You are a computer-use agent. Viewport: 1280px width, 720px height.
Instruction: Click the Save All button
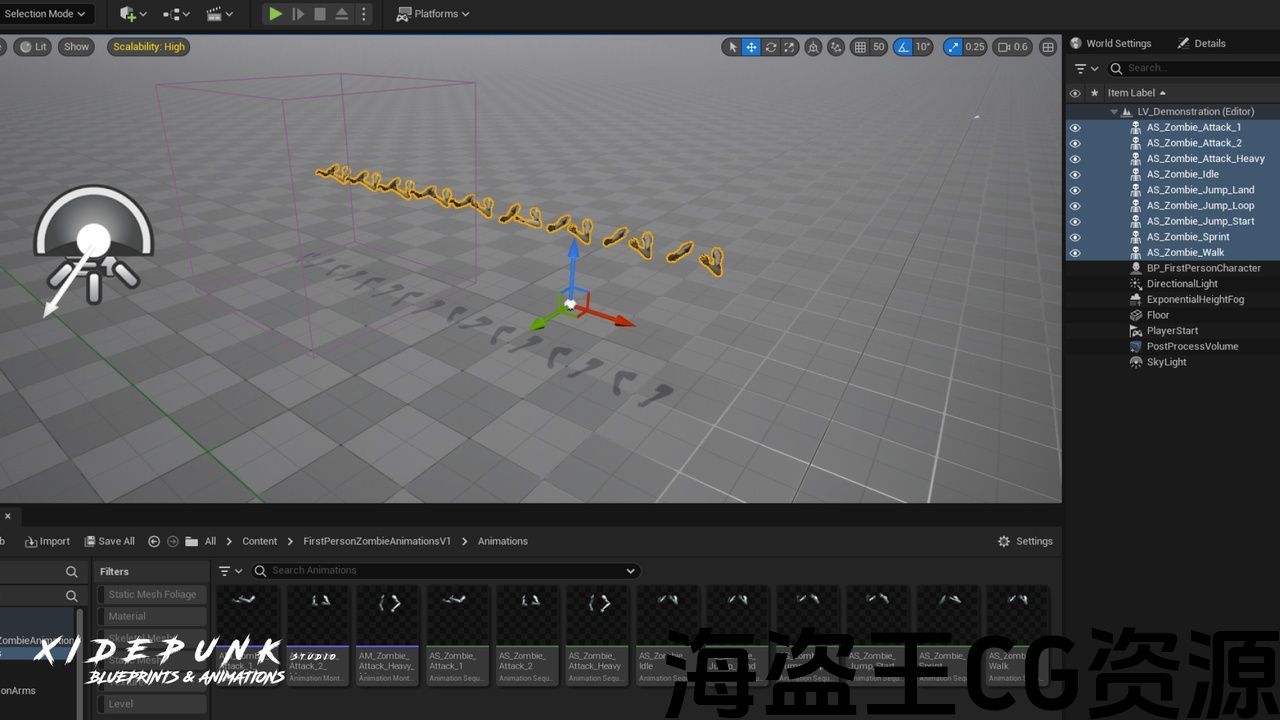109,541
